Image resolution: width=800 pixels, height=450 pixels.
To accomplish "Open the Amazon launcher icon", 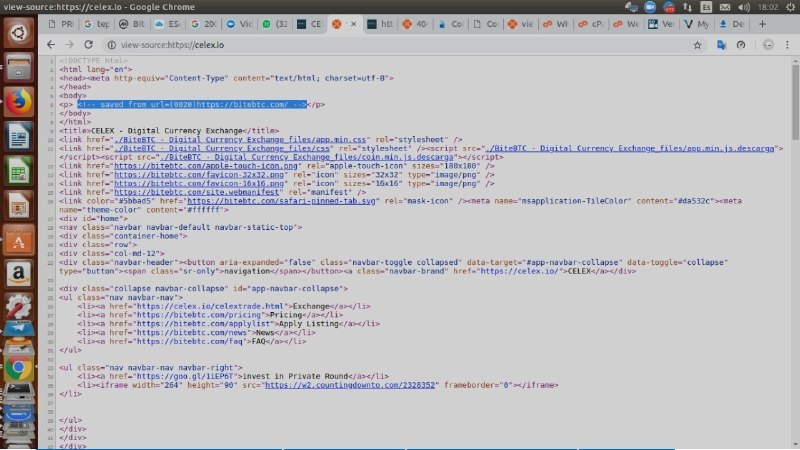I will point(19,274).
